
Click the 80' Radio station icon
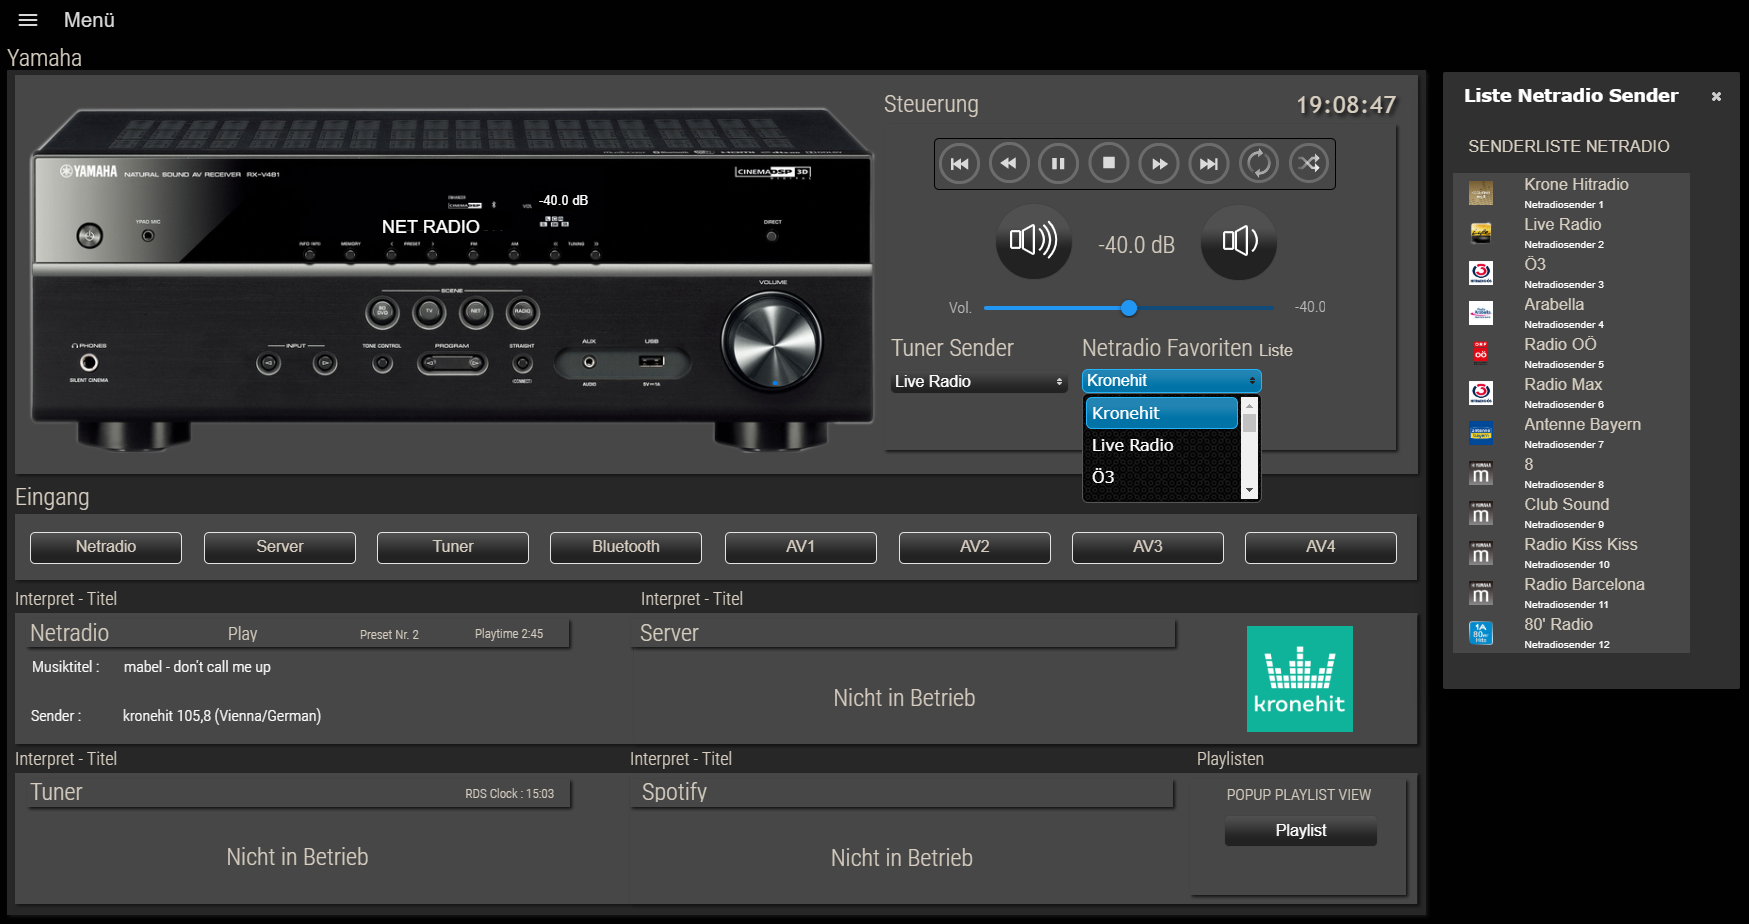coord(1481,633)
